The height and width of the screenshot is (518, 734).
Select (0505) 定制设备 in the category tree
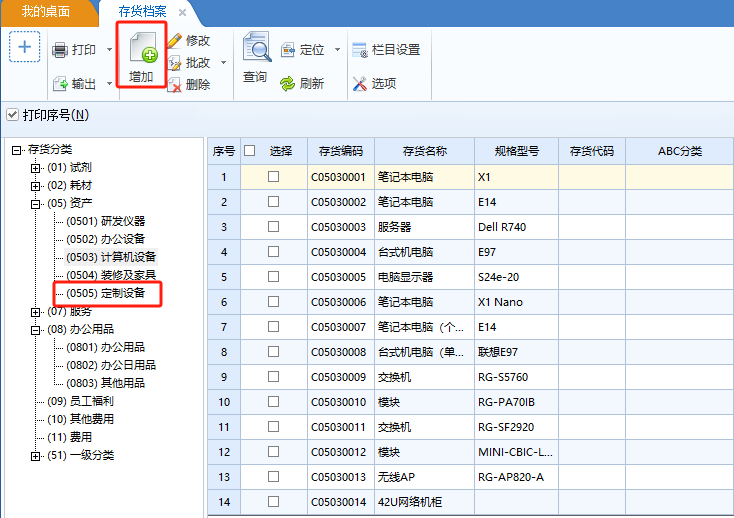[105, 293]
